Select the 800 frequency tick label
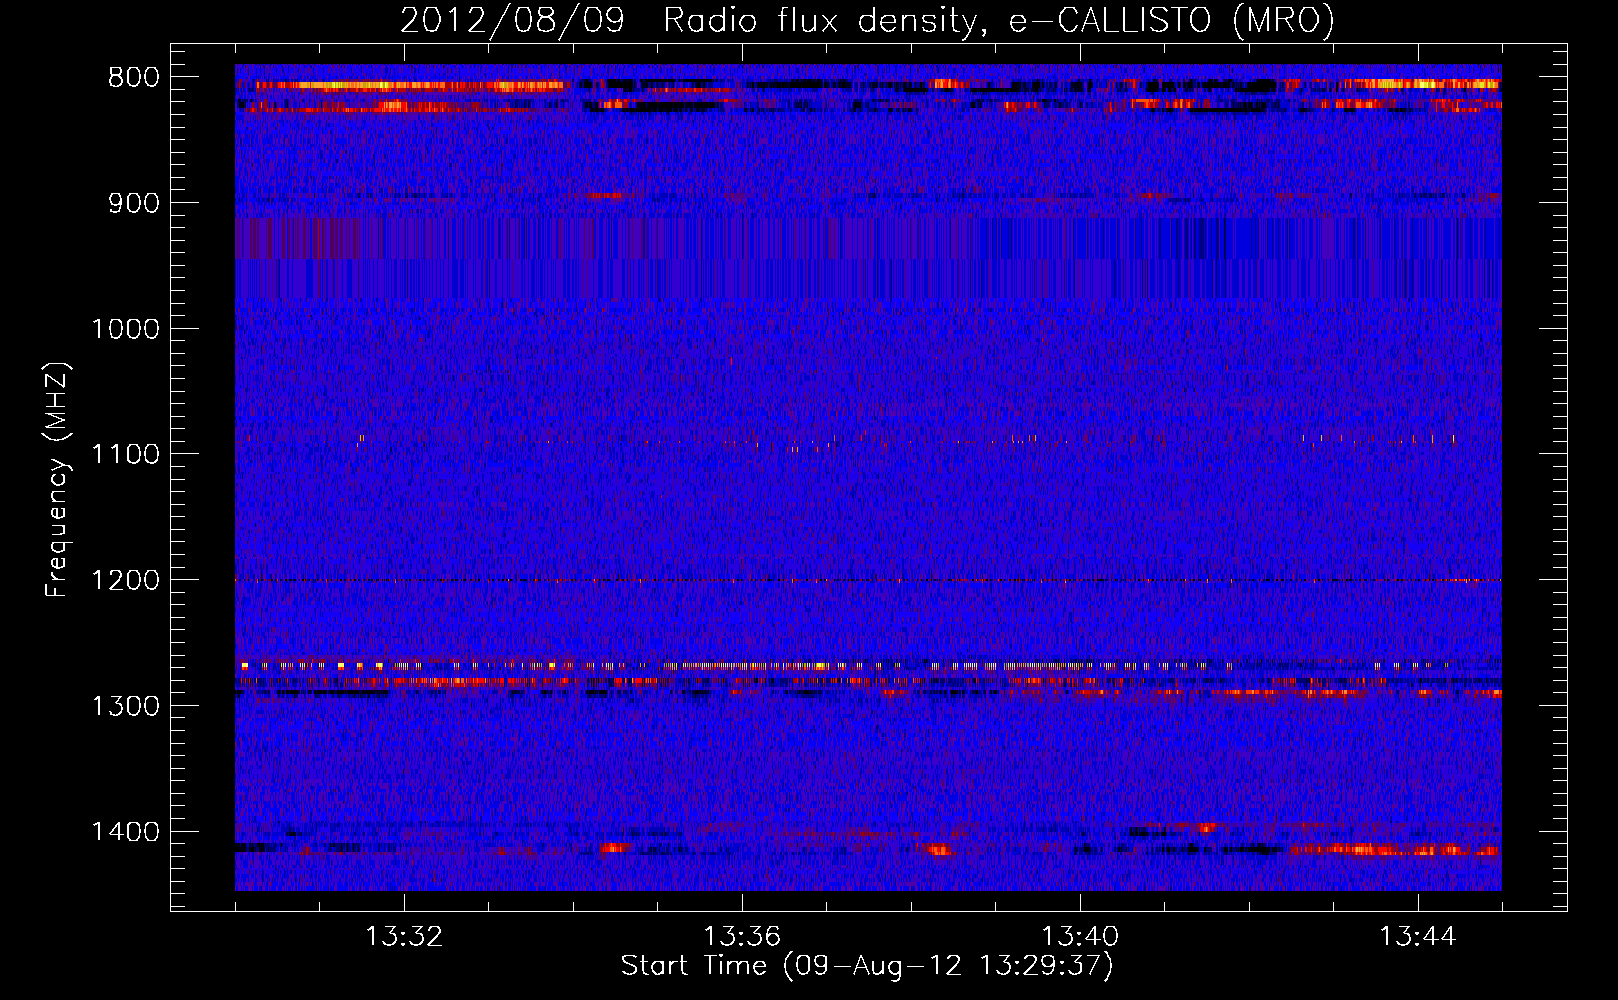The height and width of the screenshot is (1000, 1618). tap(134, 78)
